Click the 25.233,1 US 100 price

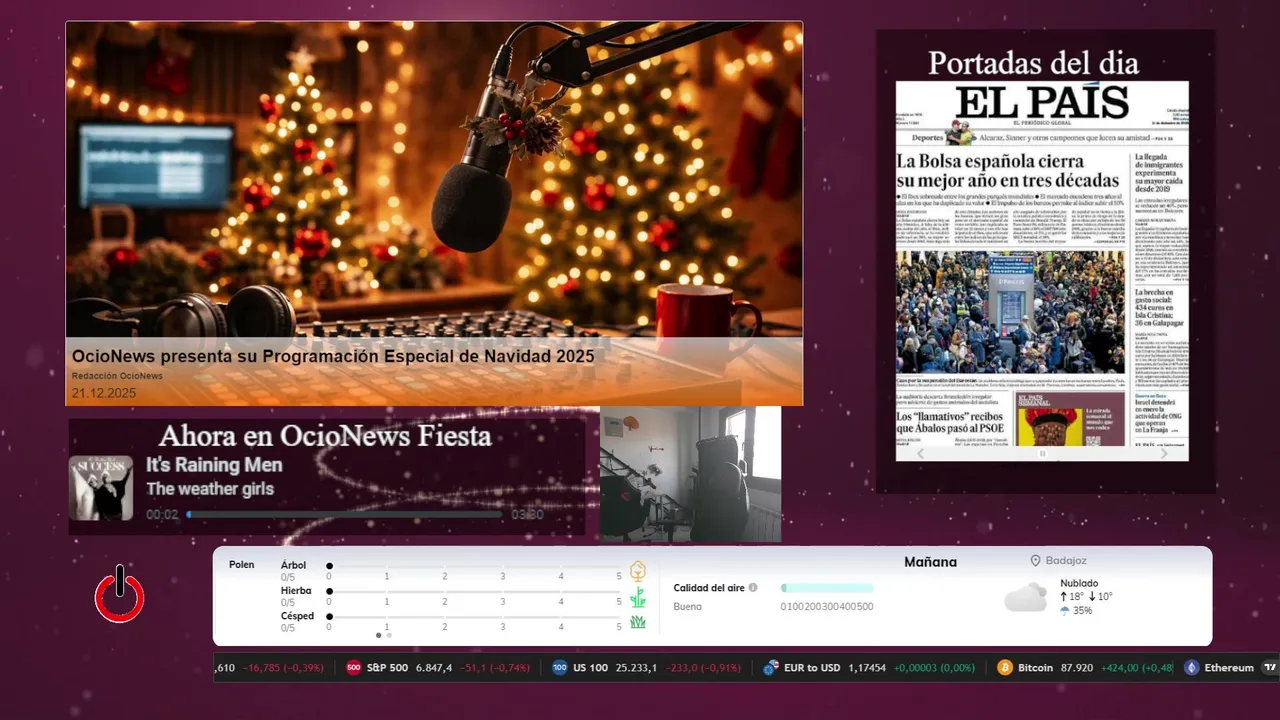coord(636,668)
